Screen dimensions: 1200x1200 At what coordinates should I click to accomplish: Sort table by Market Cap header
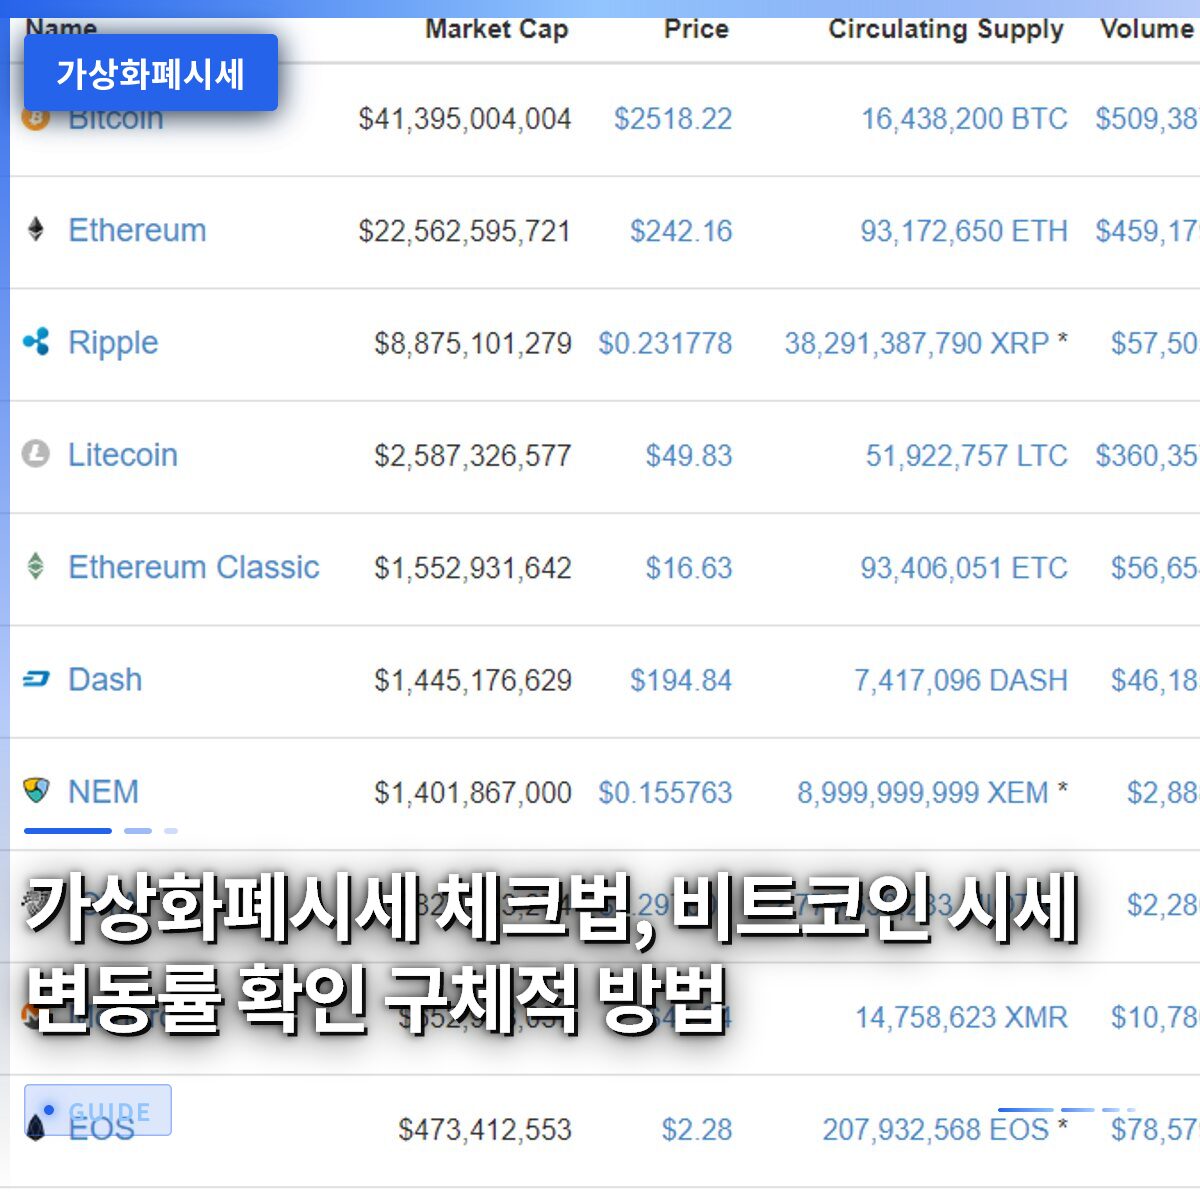click(x=497, y=30)
